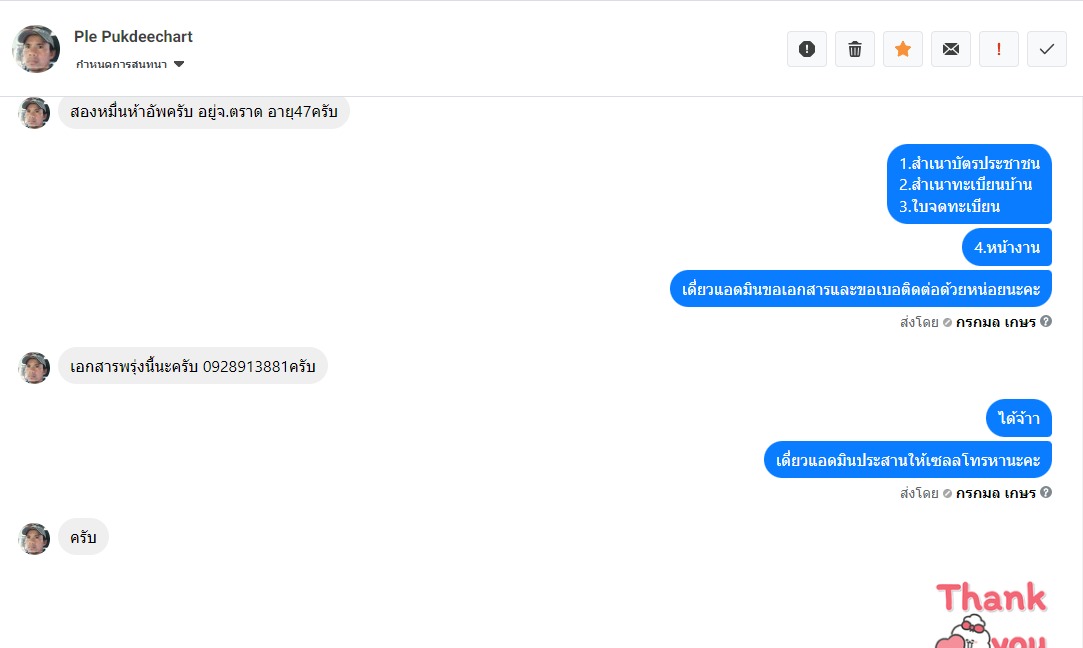Click the spam report icon in header
The width and height of the screenshot is (1083, 648).
click(x=806, y=49)
